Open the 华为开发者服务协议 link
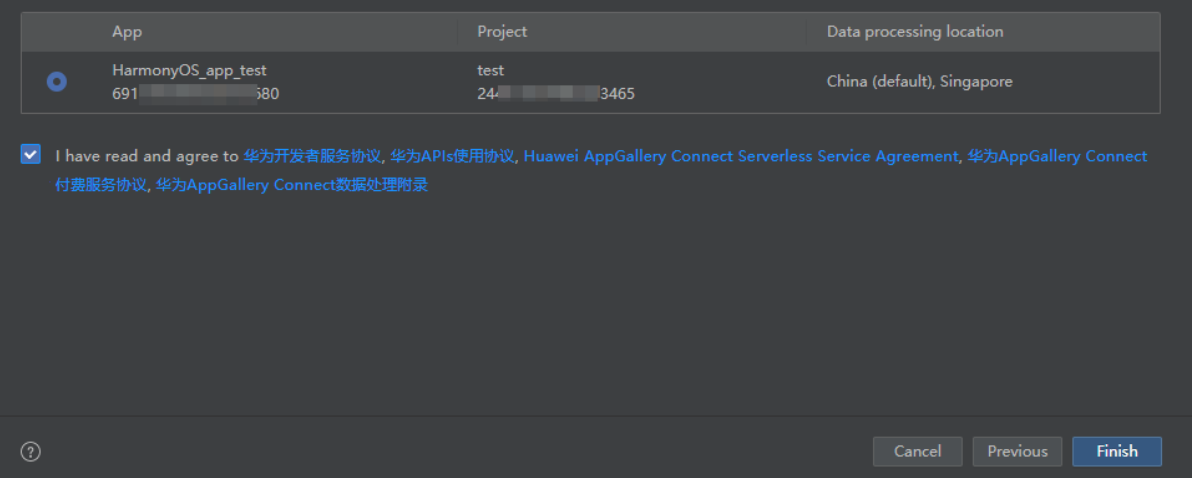The image size is (1192, 478). pos(312,157)
